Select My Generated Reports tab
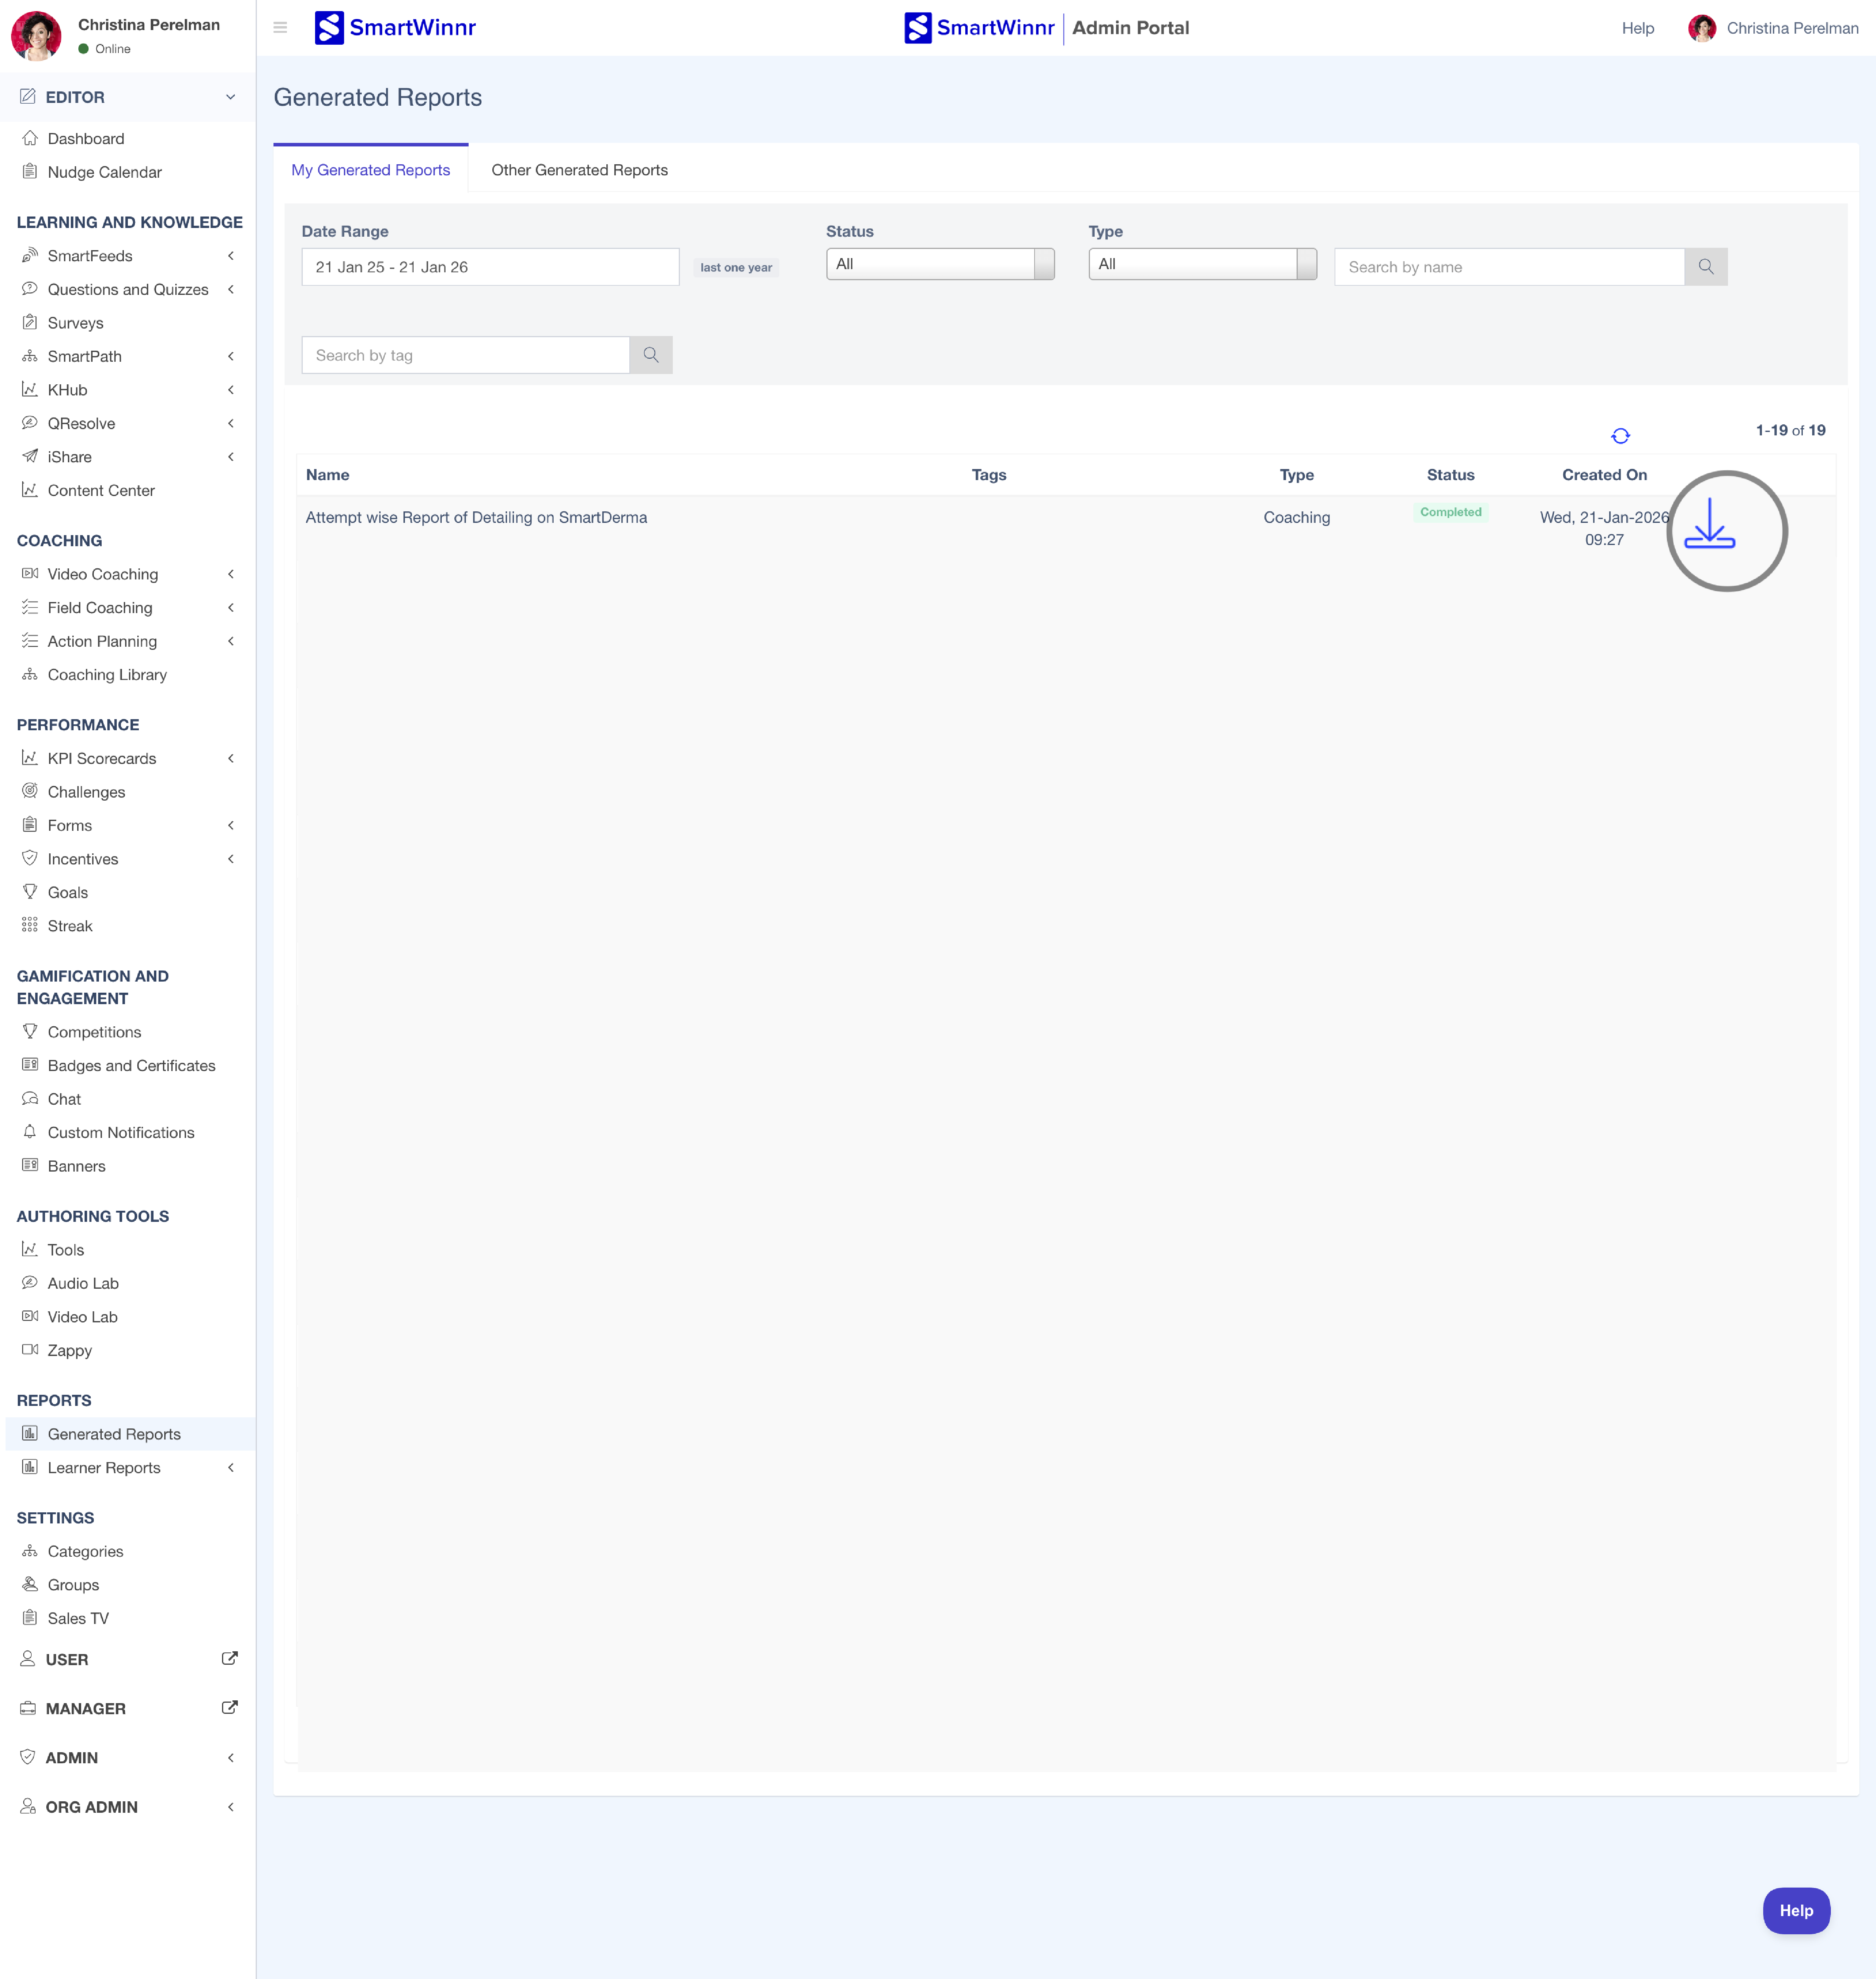The width and height of the screenshot is (1876, 1979). (x=370, y=170)
